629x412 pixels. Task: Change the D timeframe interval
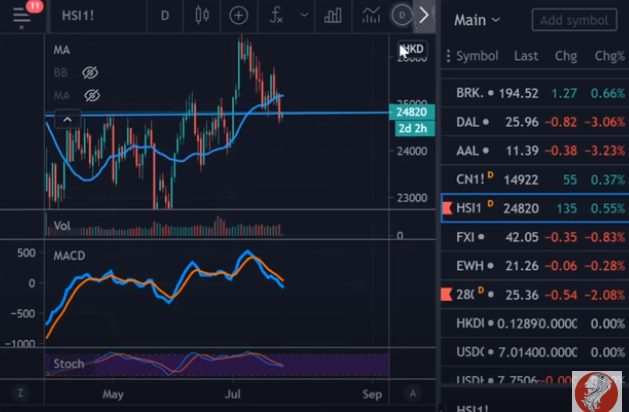pyautogui.click(x=165, y=16)
